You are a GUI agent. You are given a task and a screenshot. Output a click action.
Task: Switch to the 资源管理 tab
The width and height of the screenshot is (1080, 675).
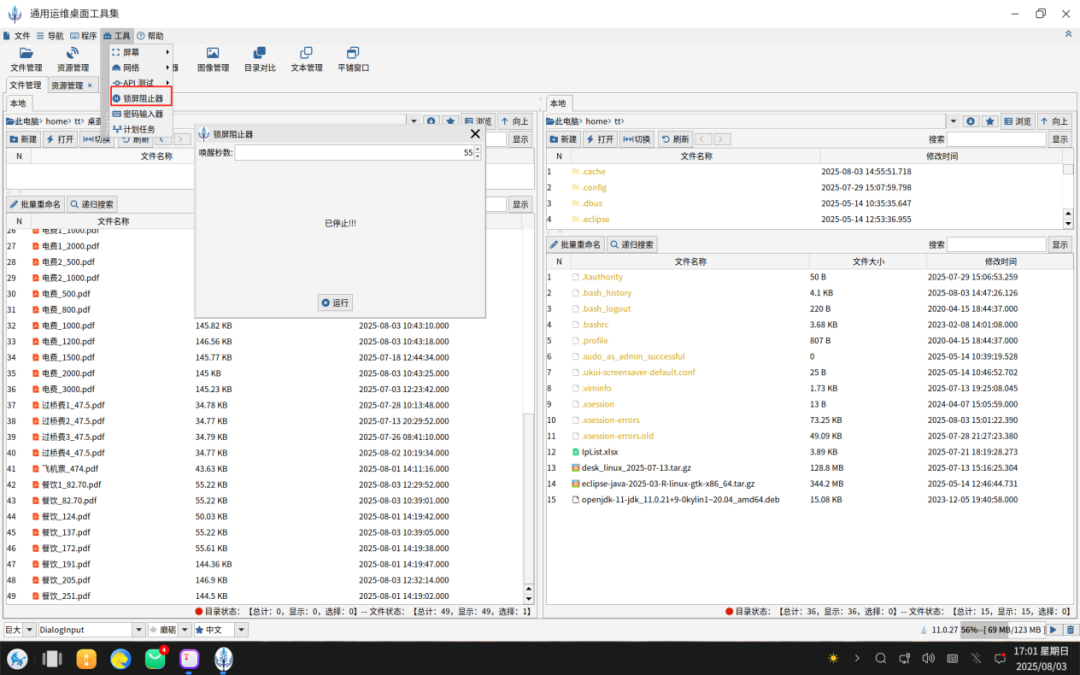pyautogui.click(x=66, y=86)
